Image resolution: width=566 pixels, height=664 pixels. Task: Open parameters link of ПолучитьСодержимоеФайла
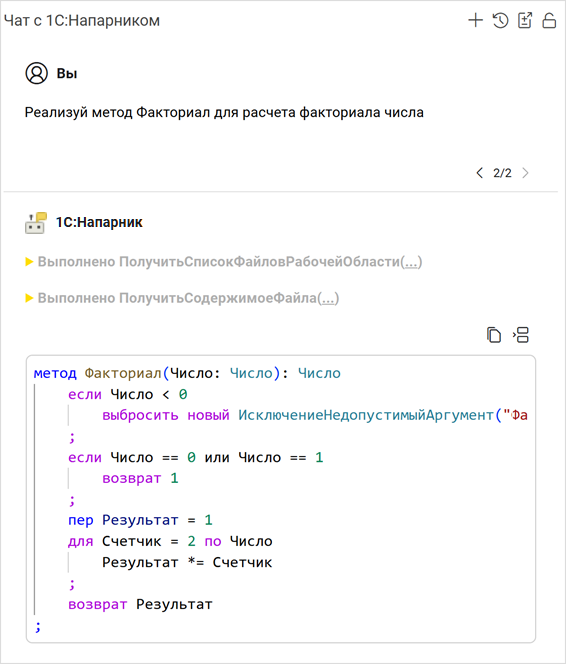(328, 299)
